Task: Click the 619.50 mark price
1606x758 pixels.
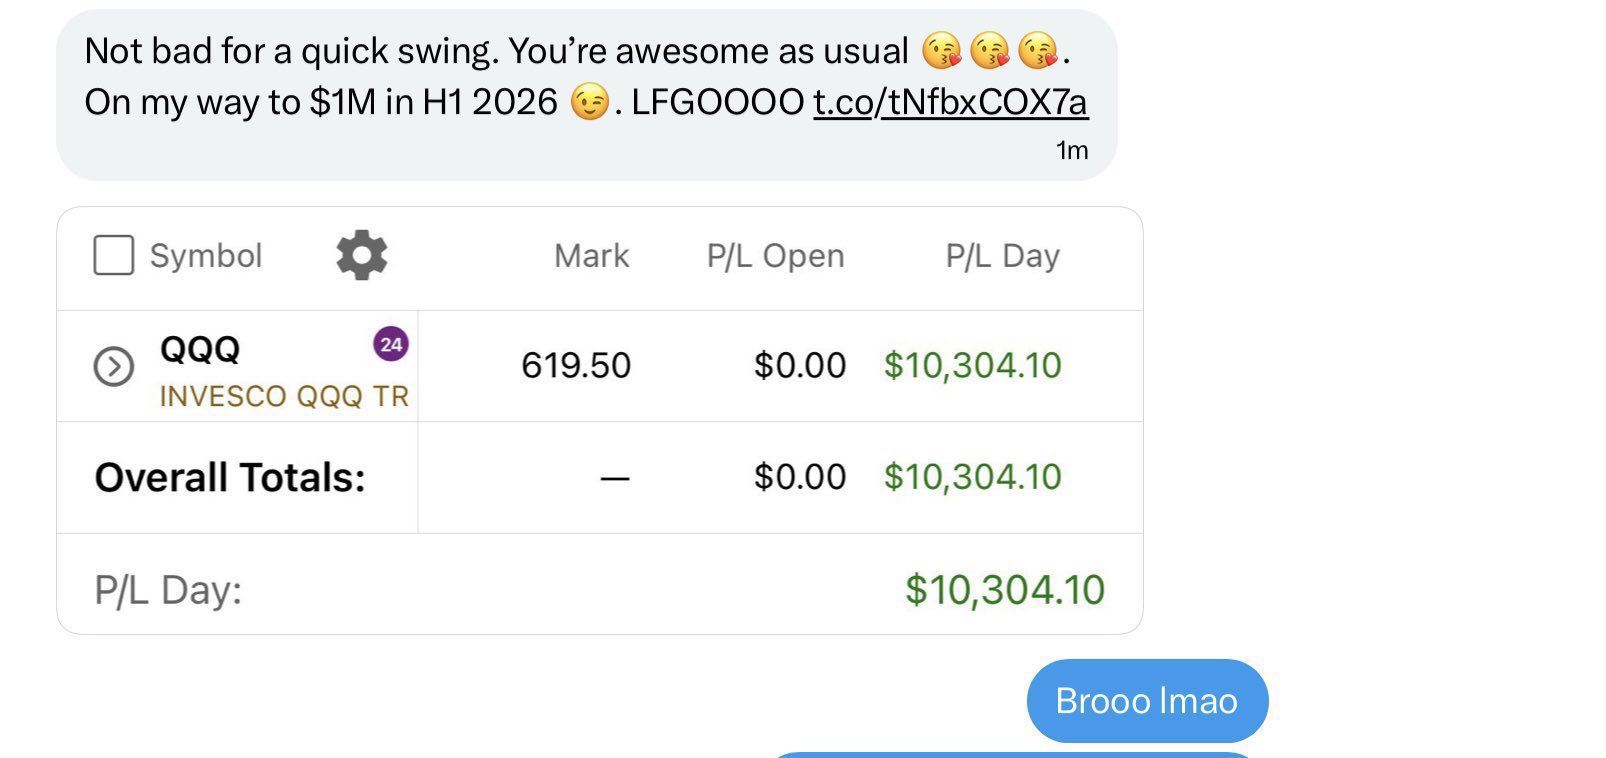Action: [576, 366]
